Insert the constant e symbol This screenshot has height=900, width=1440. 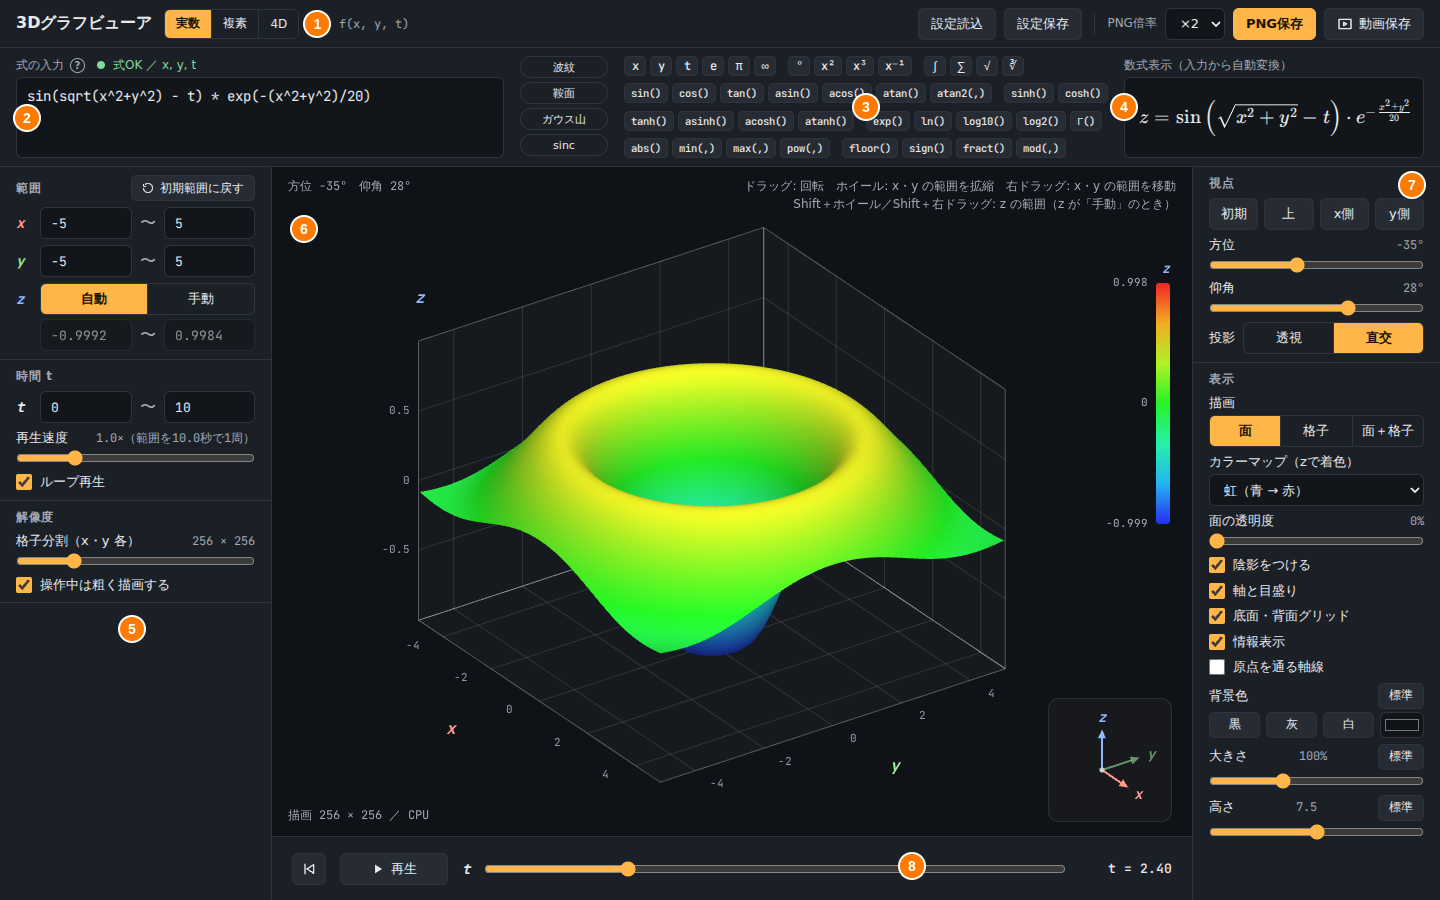713,66
